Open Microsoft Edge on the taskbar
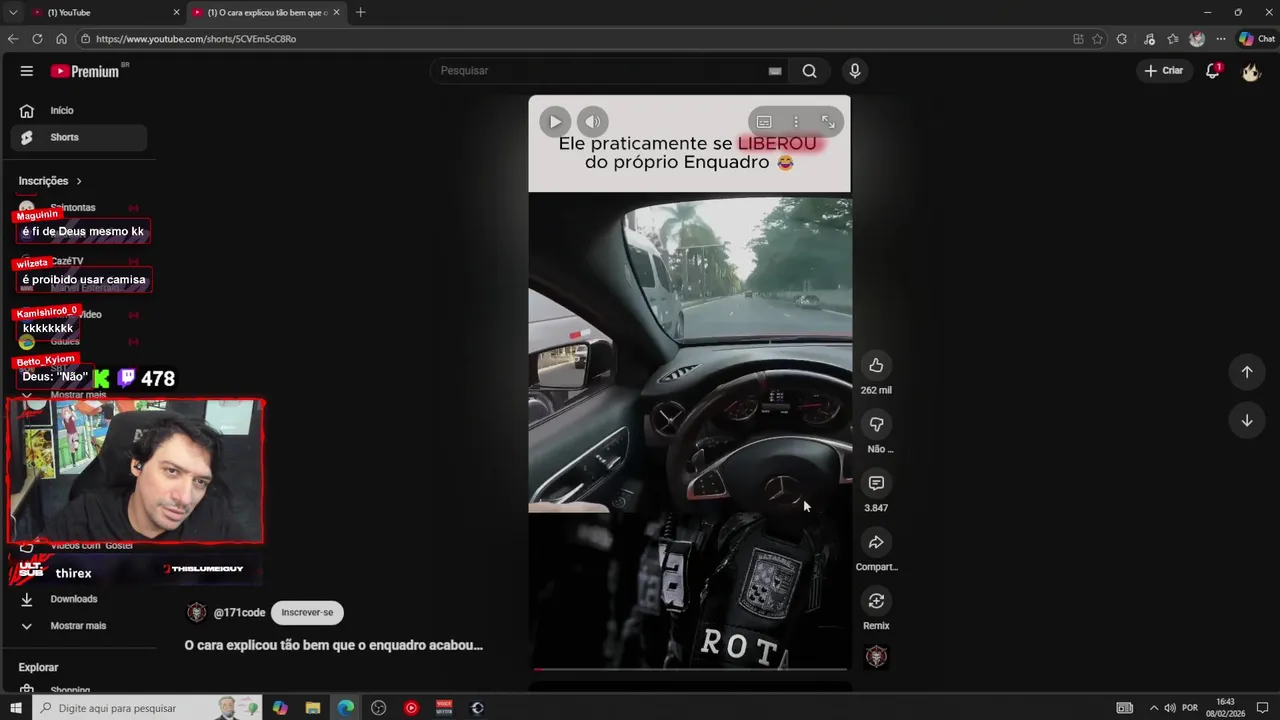Viewport: 1280px width, 720px height. (345, 708)
